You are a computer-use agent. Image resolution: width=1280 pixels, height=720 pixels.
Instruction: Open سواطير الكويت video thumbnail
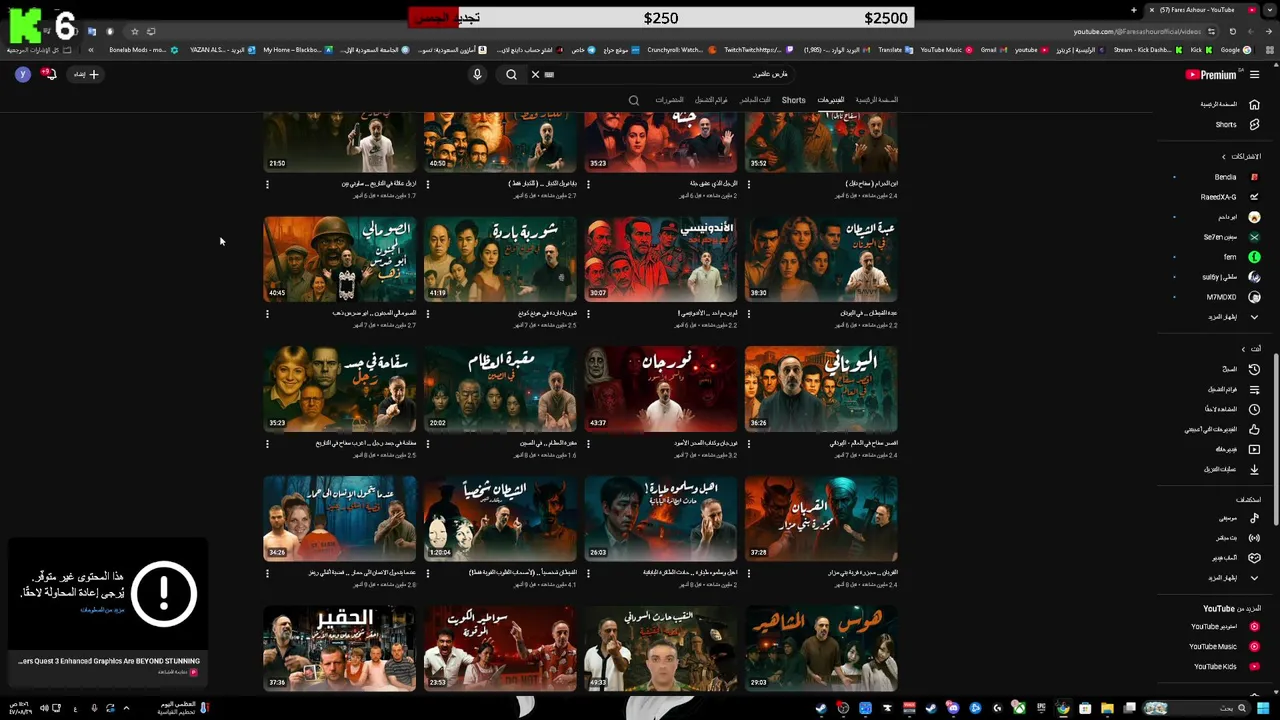[500, 649]
